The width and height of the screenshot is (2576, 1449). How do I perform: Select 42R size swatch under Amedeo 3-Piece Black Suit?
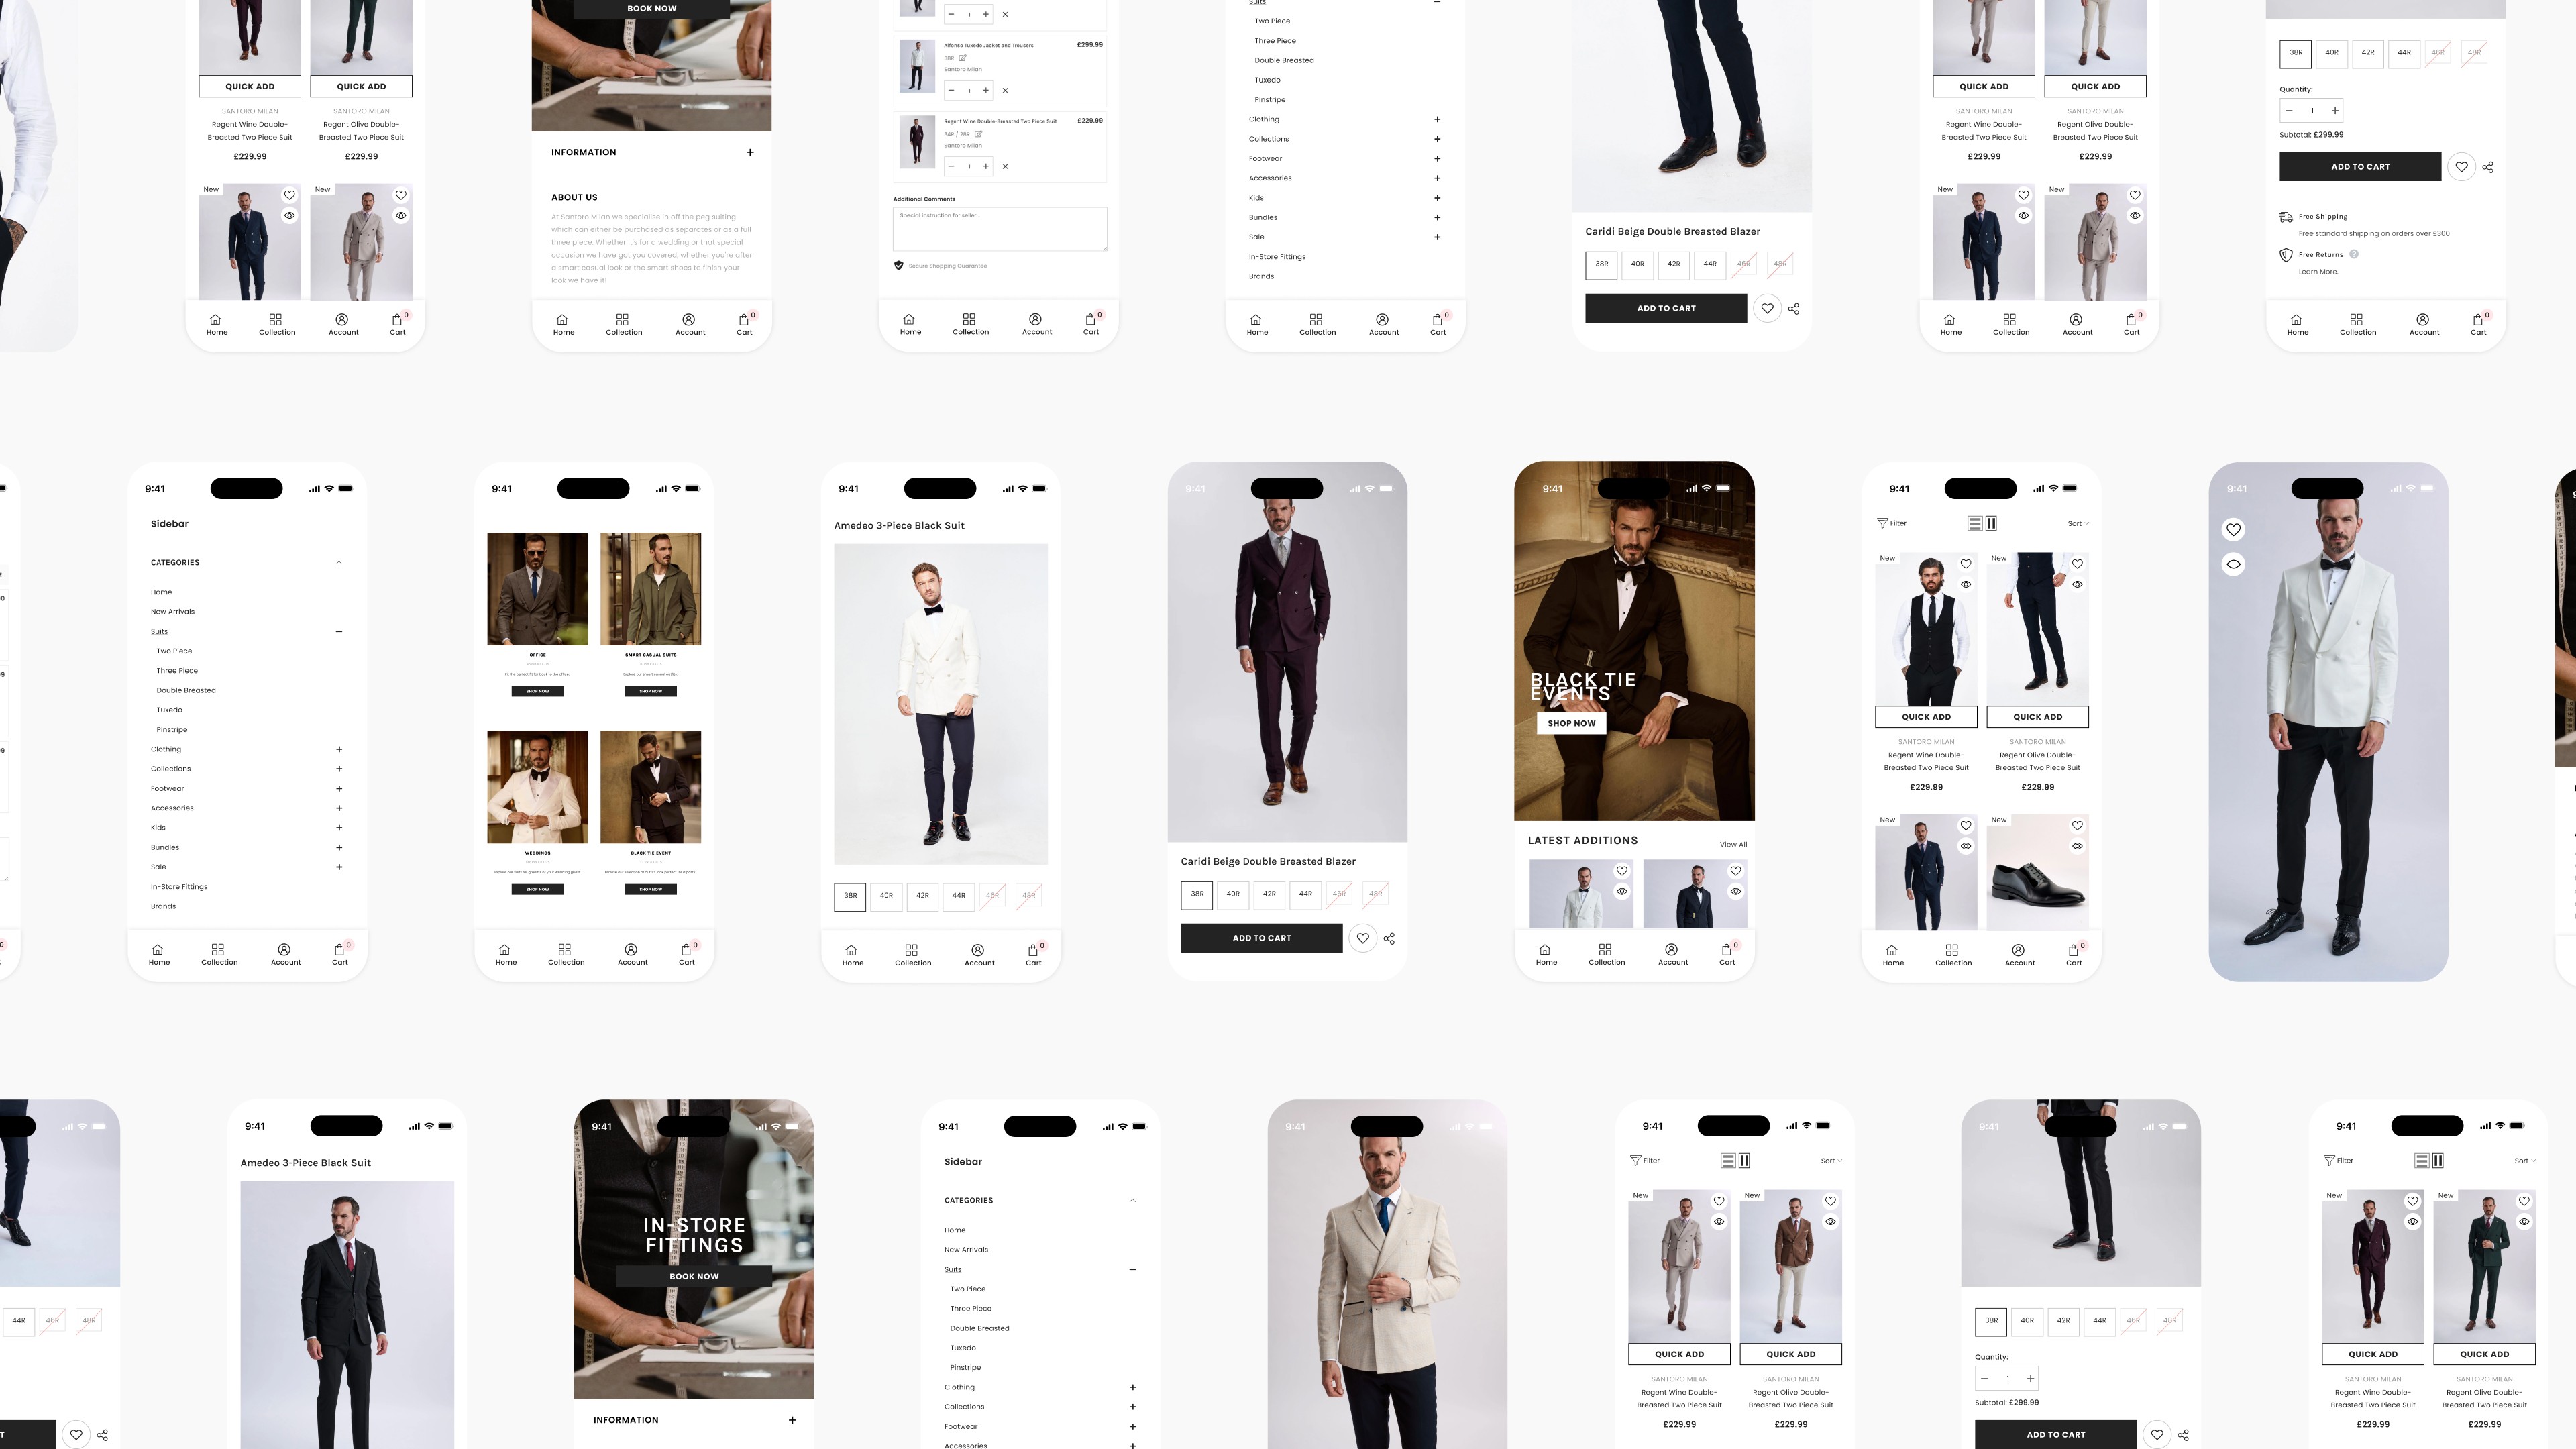point(922,896)
